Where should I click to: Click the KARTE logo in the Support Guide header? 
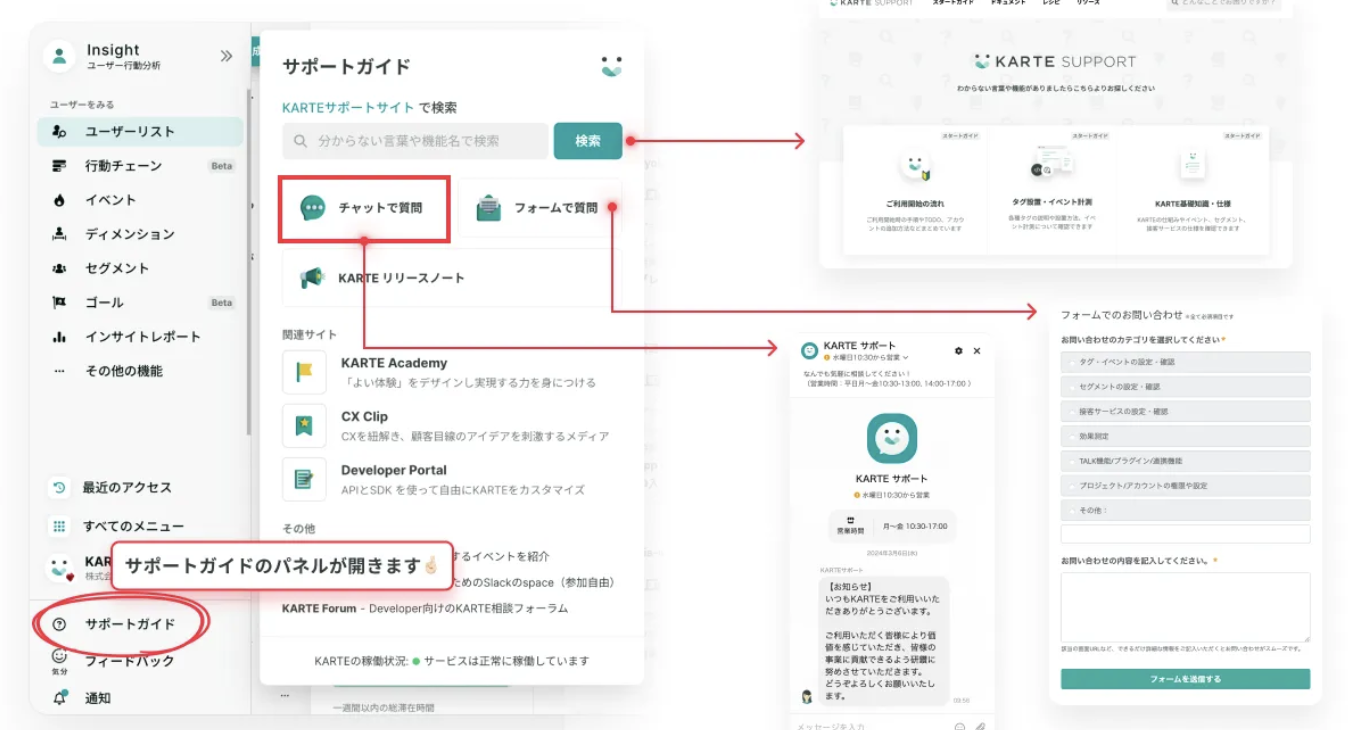(x=611, y=66)
